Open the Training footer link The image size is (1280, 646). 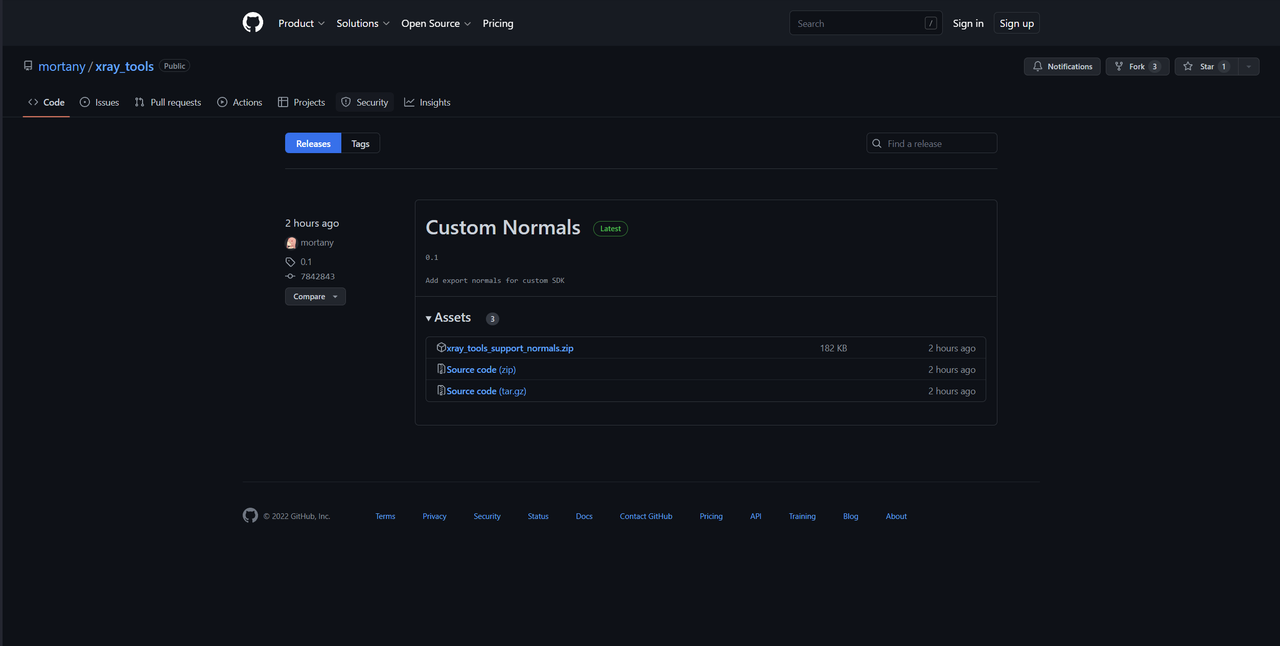[x=802, y=516]
